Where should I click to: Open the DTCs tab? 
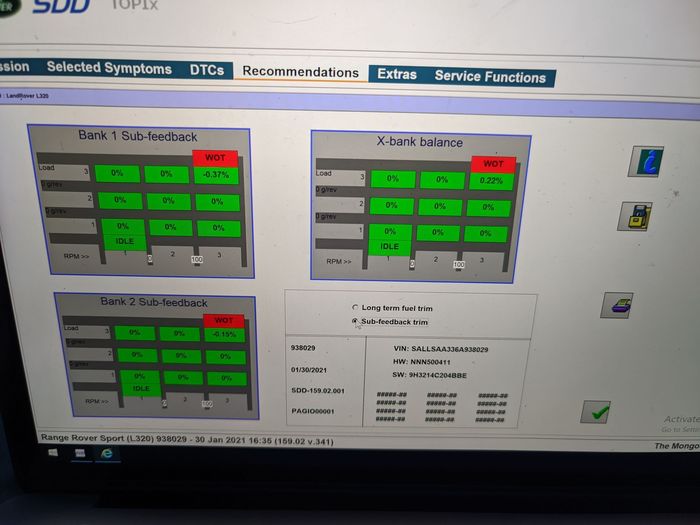(207, 70)
